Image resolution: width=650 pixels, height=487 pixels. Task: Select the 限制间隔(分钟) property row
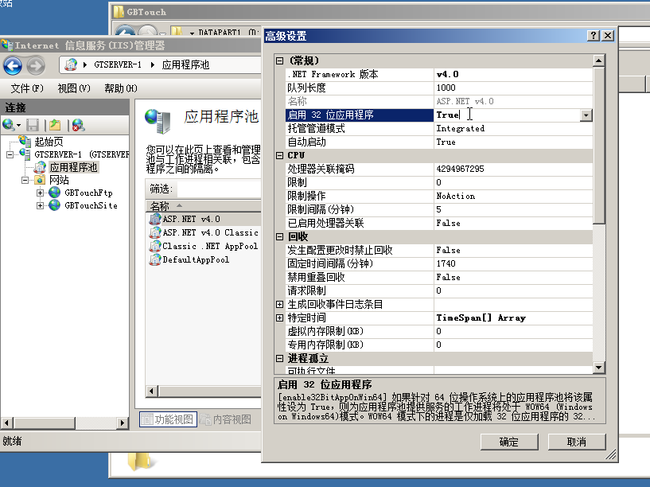click(x=439, y=210)
